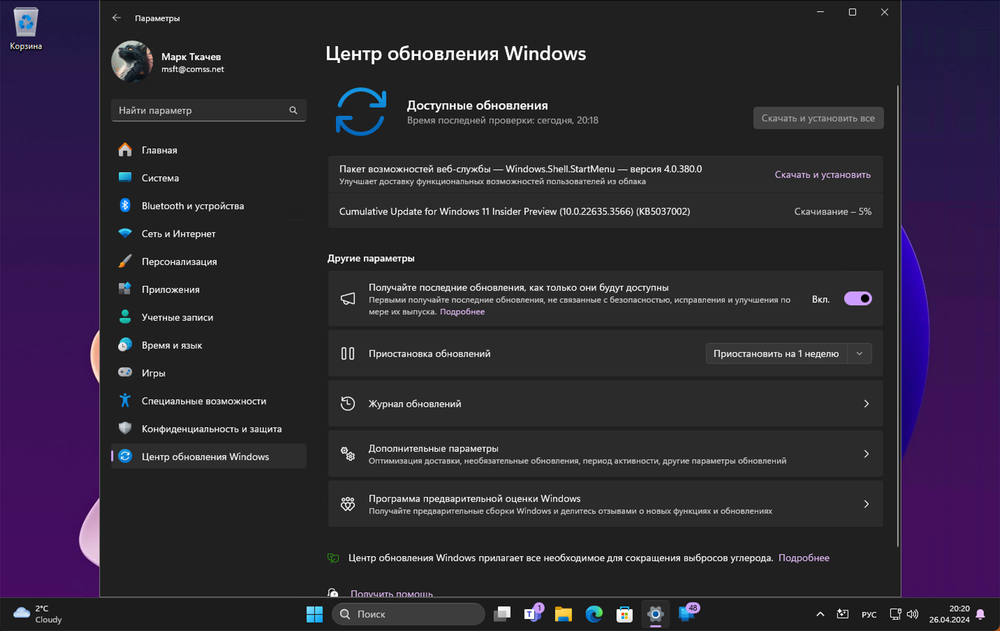The image size is (1000, 631).
Task: Click the Cumulative Update KB5037002 row
Action: coord(605,211)
